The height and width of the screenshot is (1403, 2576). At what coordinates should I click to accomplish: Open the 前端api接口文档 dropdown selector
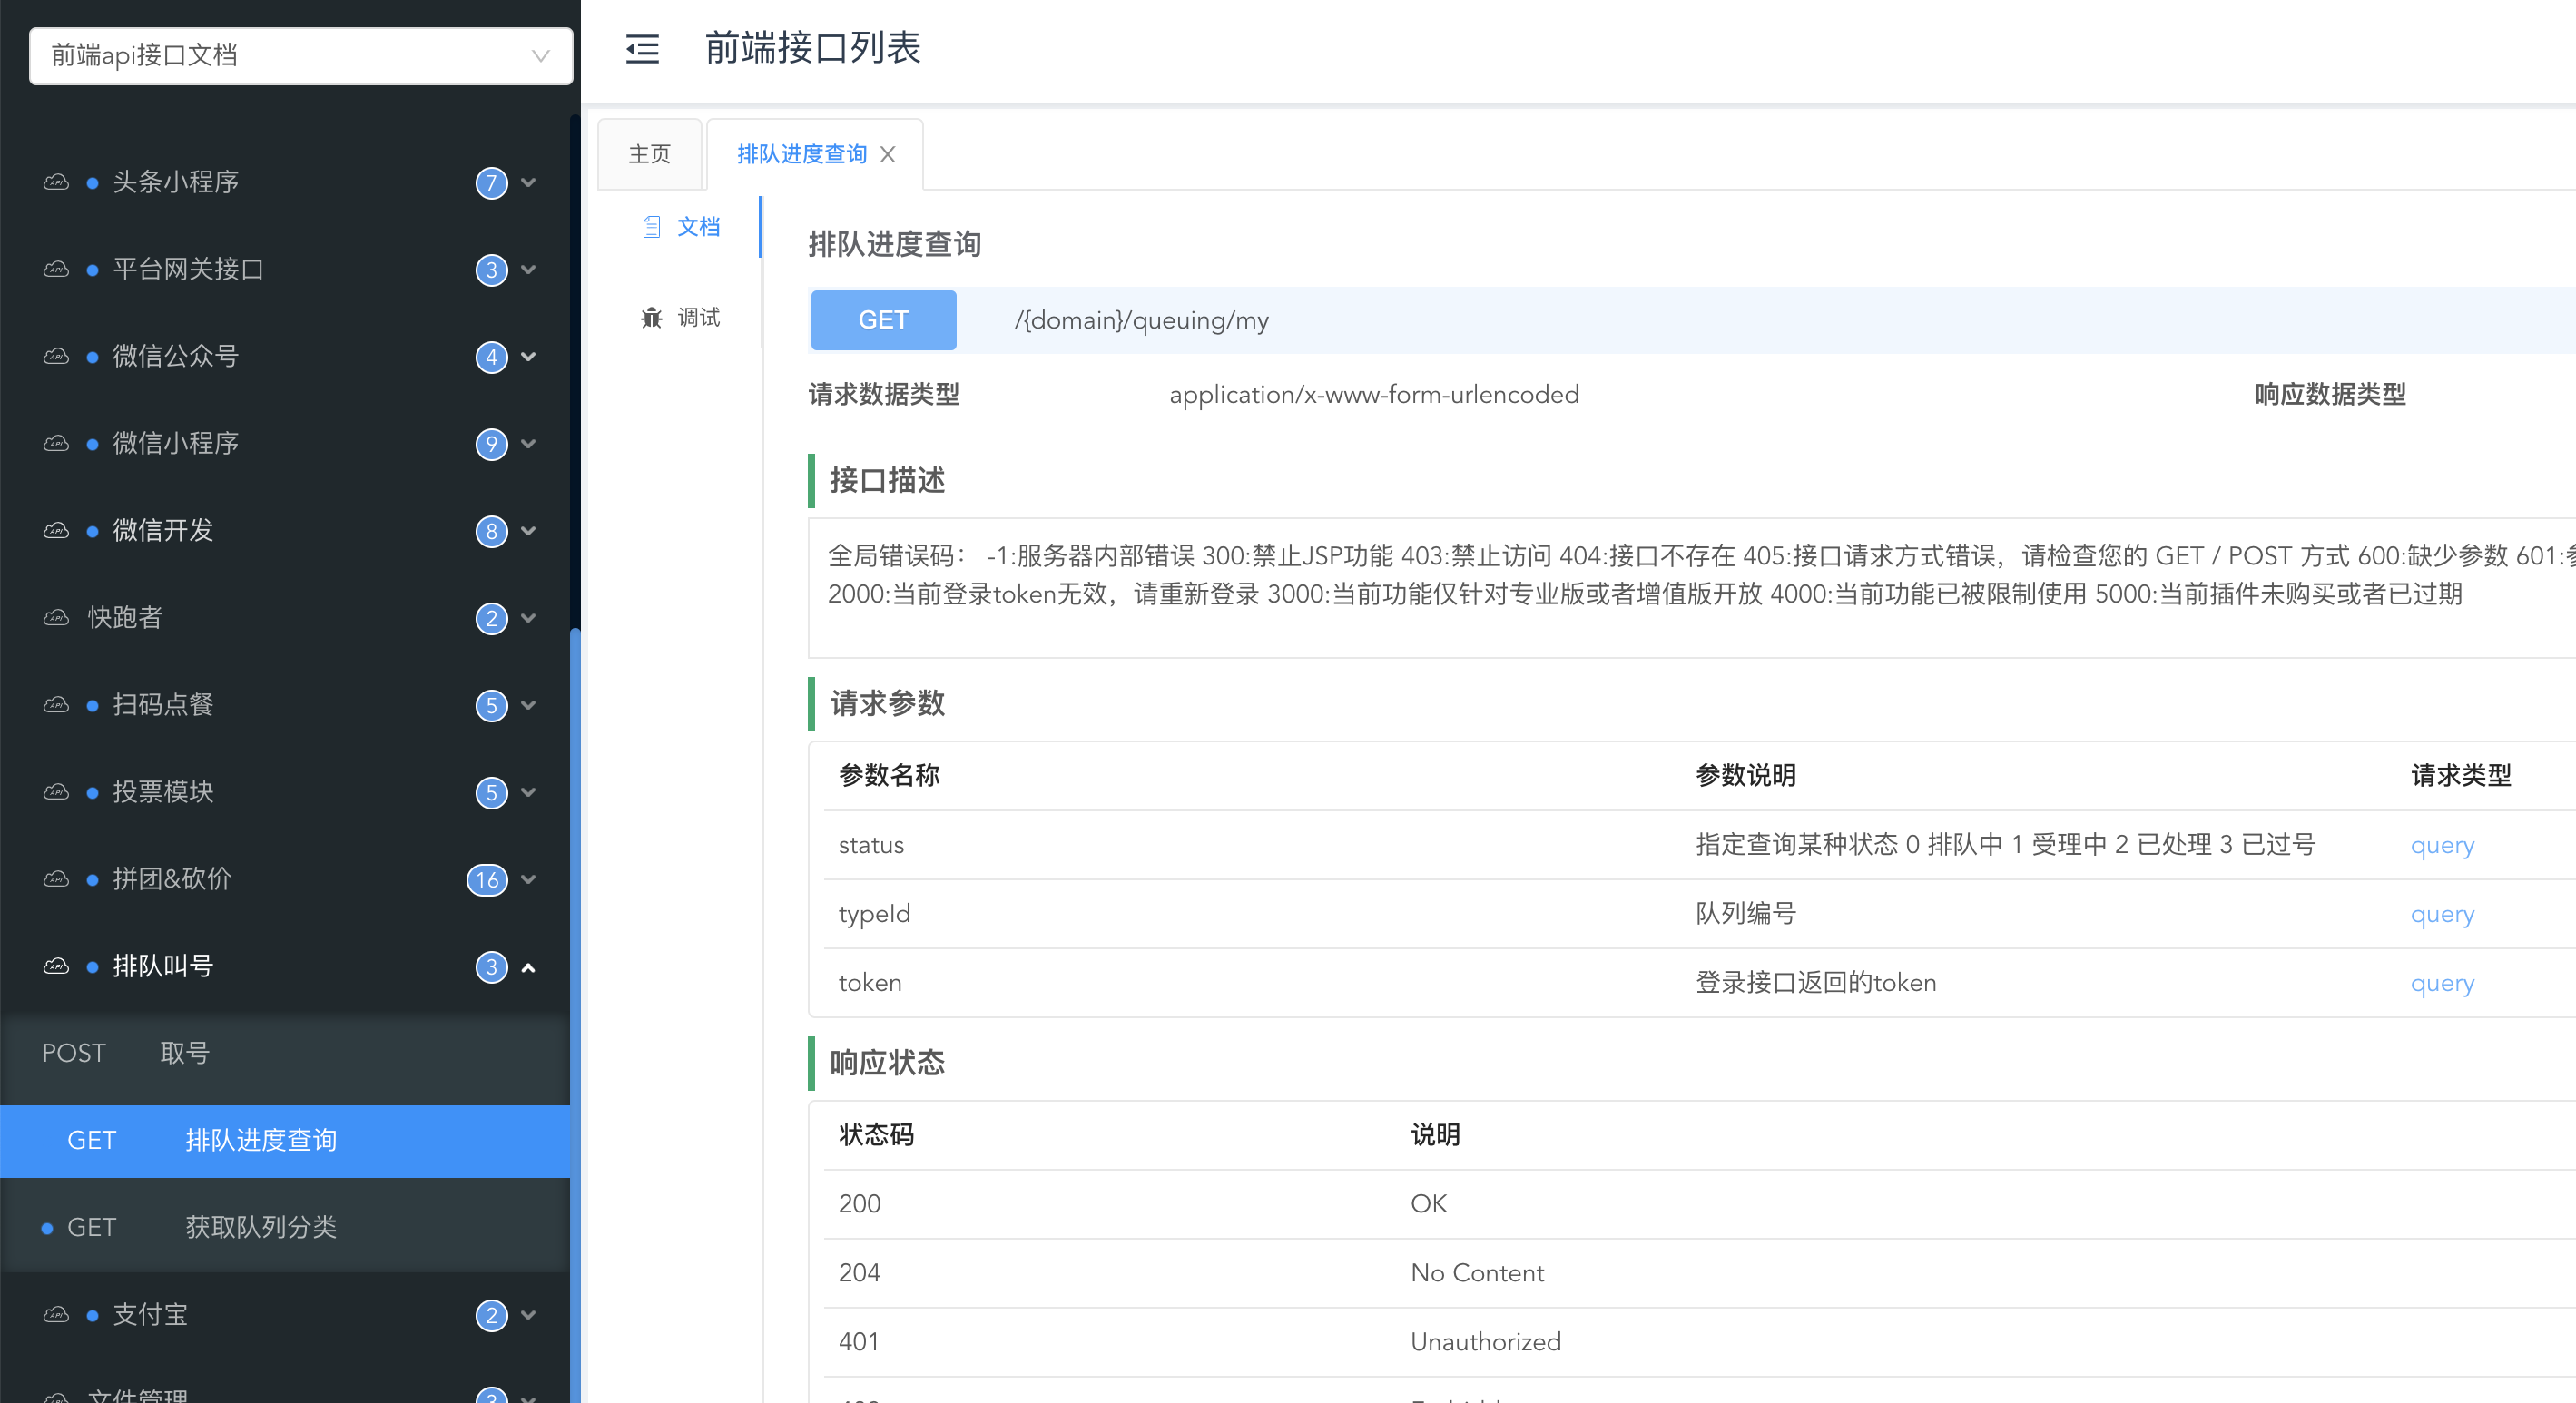pyautogui.click(x=300, y=55)
